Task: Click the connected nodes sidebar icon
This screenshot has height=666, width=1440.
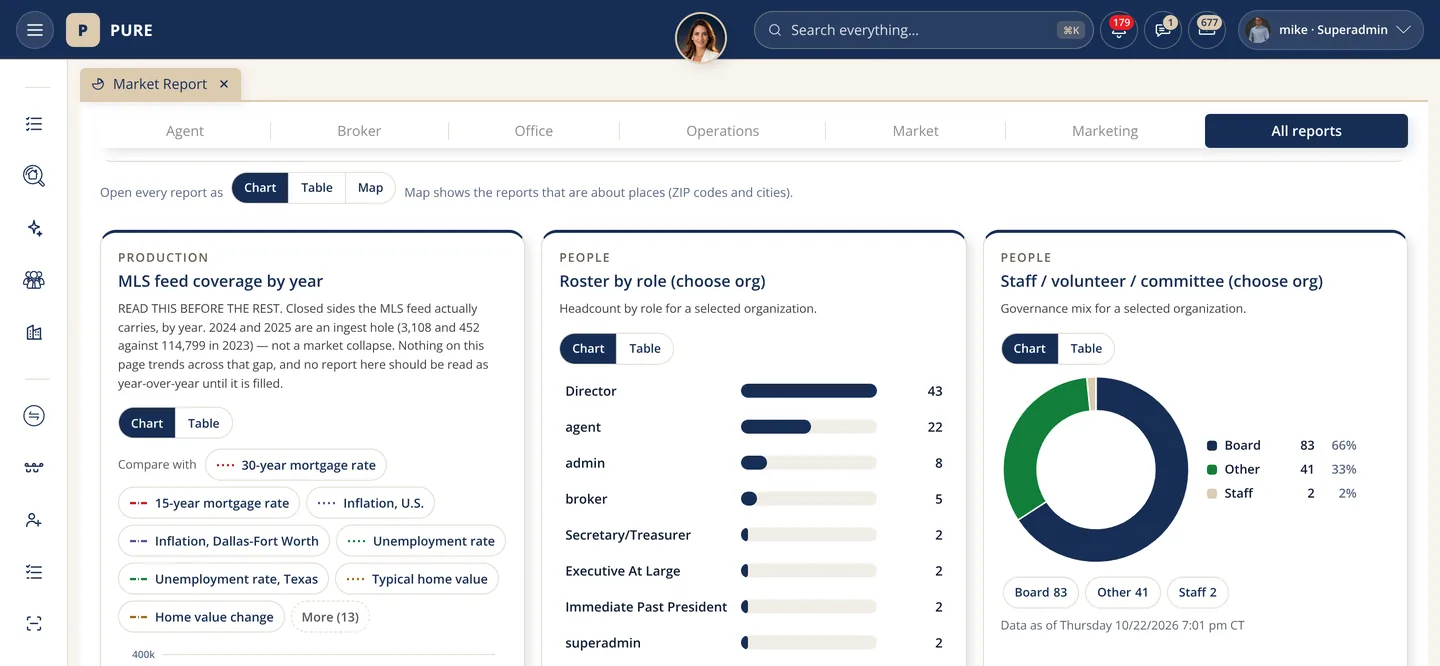Action: click(34, 468)
